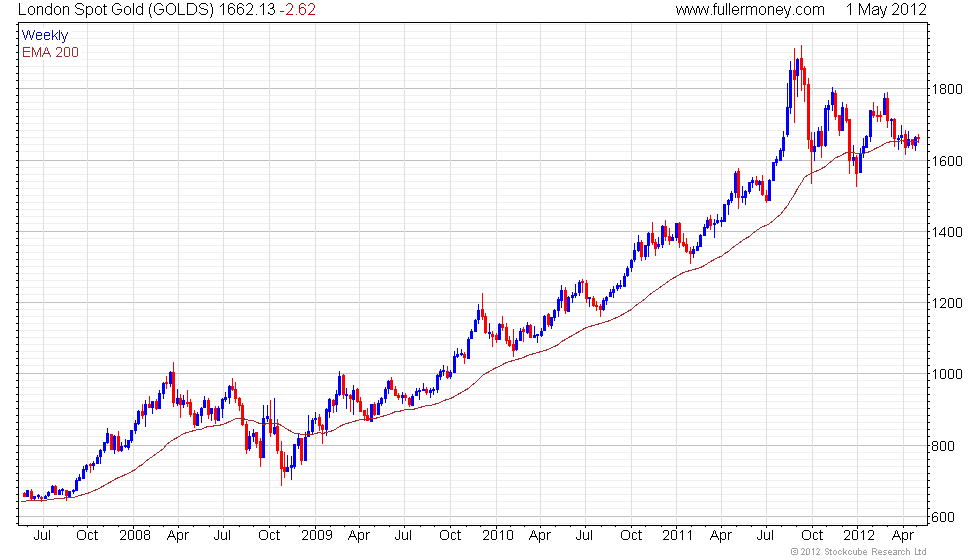Click the 1800 price axis label
This screenshot has height=560, width=980.
point(947,89)
